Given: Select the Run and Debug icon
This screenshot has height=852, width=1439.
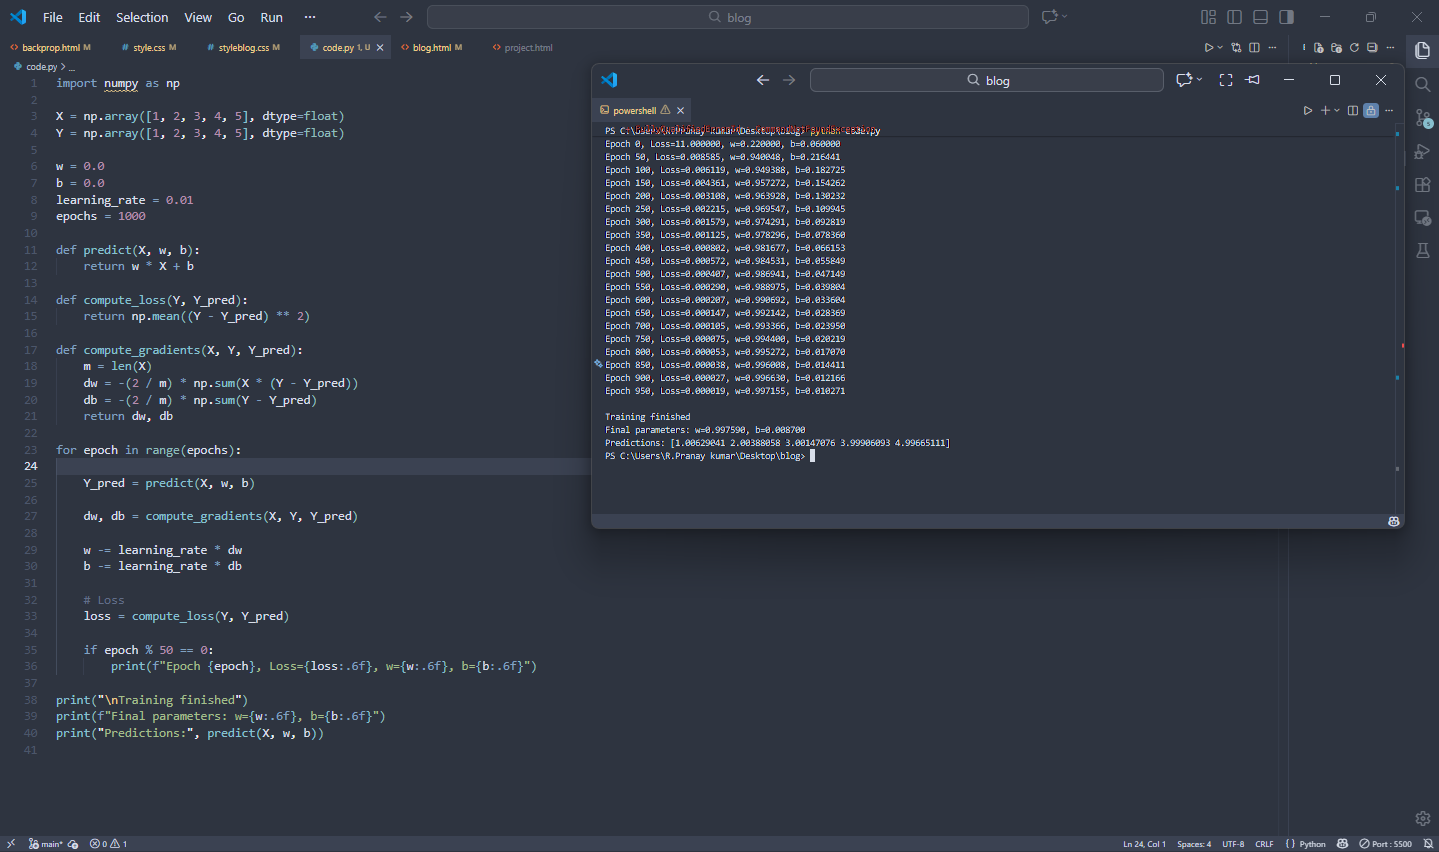Looking at the screenshot, I should 1422,151.
